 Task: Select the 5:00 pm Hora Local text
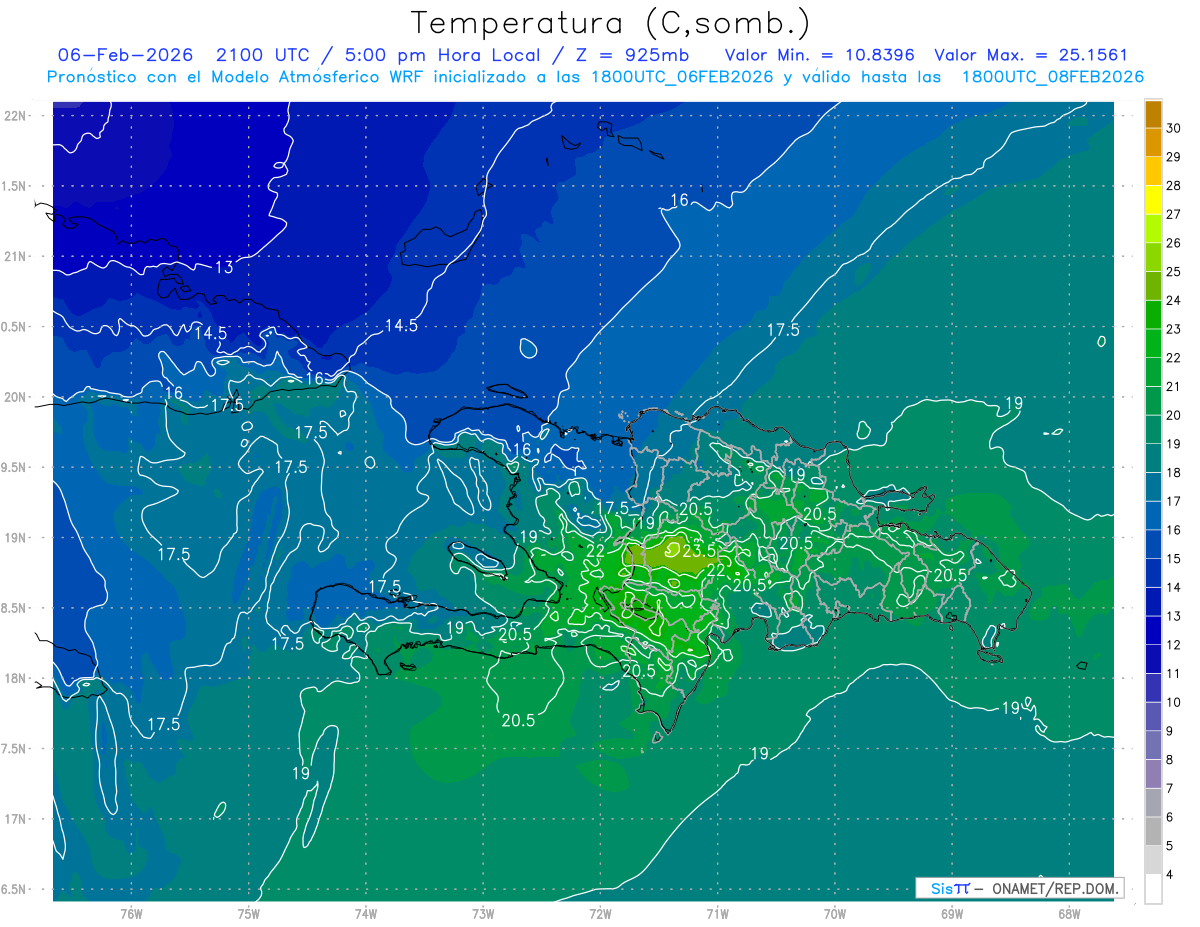(443, 55)
